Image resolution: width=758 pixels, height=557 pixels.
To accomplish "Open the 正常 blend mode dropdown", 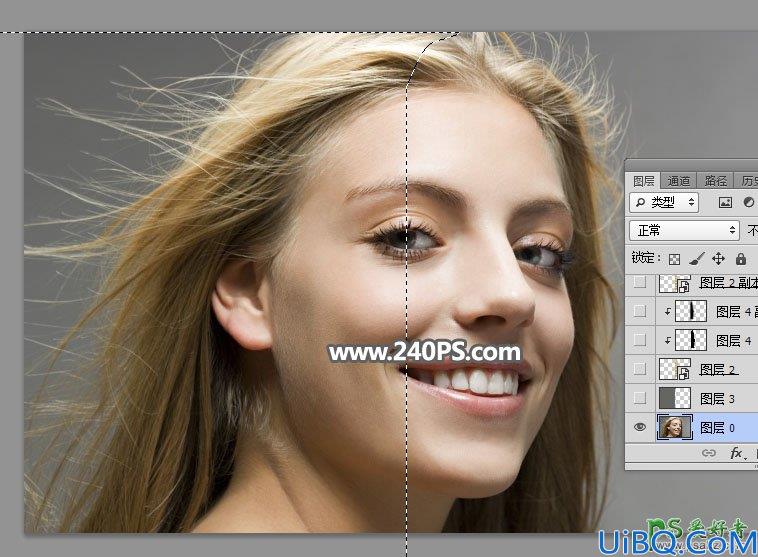I will pyautogui.click(x=685, y=230).
